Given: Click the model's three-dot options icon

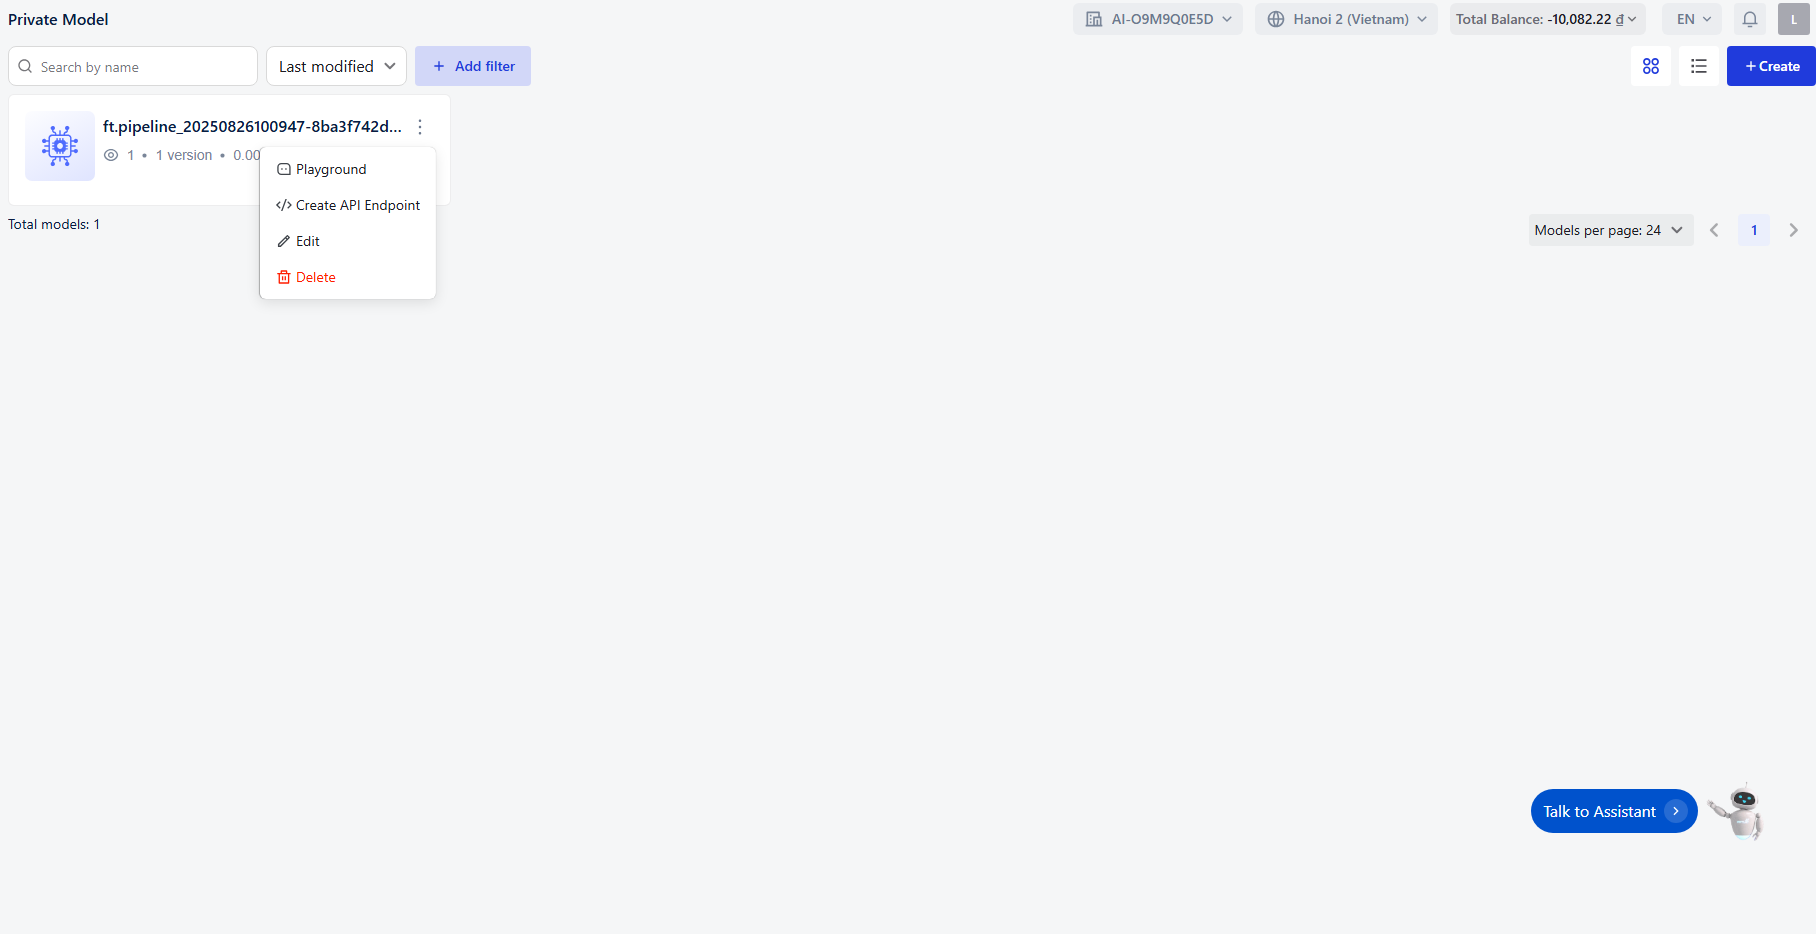Looking at the screenshot, I should click(420, 127).
